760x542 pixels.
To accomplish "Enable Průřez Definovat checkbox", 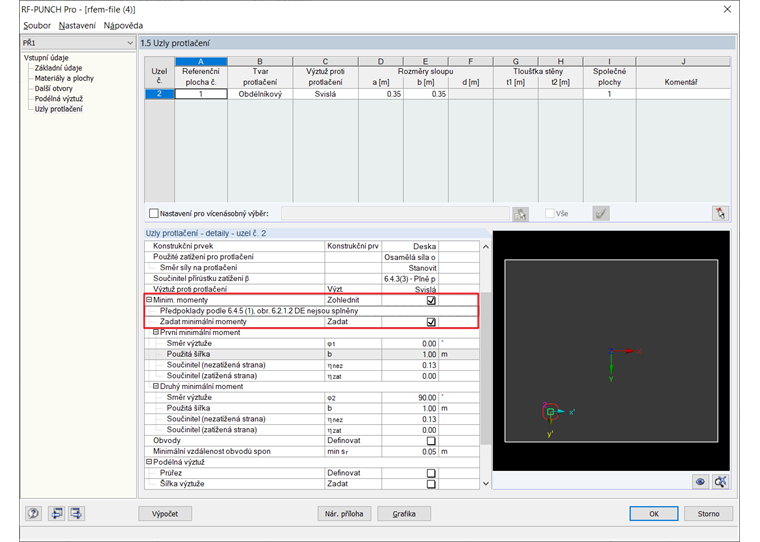I will click(x=431, y=473).
